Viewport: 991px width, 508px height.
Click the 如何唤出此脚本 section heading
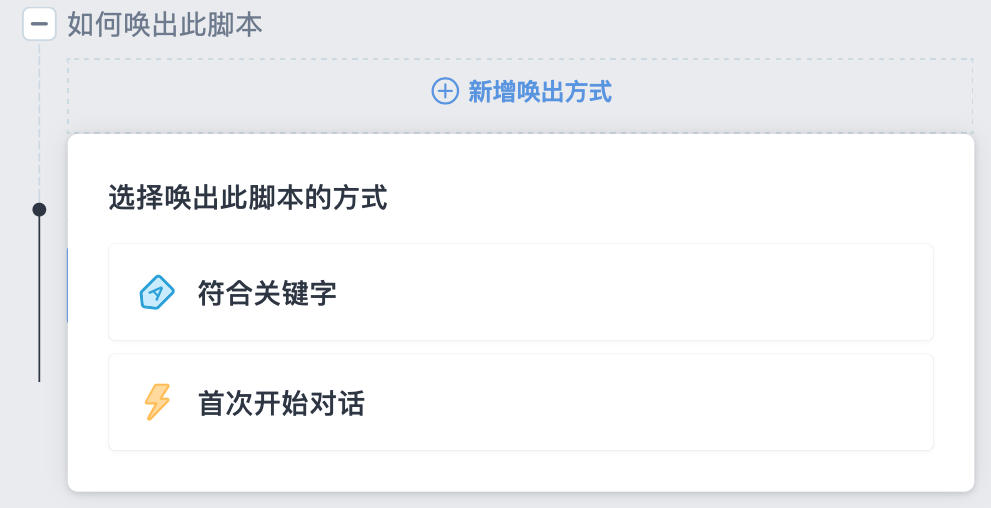click(164, 25)
